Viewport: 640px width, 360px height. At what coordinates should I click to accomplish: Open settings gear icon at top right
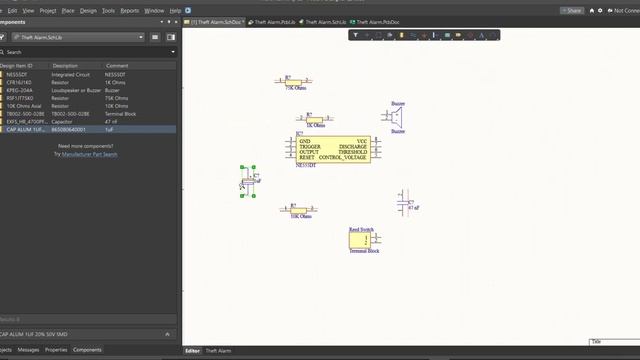pos(600,11)
